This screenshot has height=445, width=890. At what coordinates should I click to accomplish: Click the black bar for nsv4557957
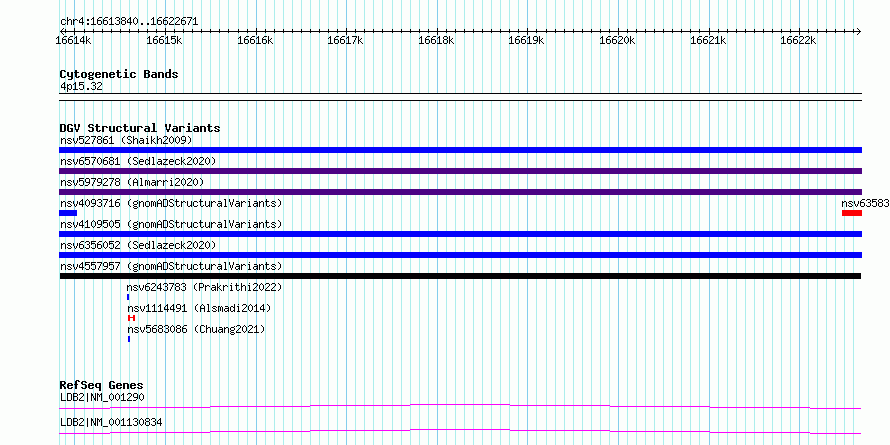[460, 276]
